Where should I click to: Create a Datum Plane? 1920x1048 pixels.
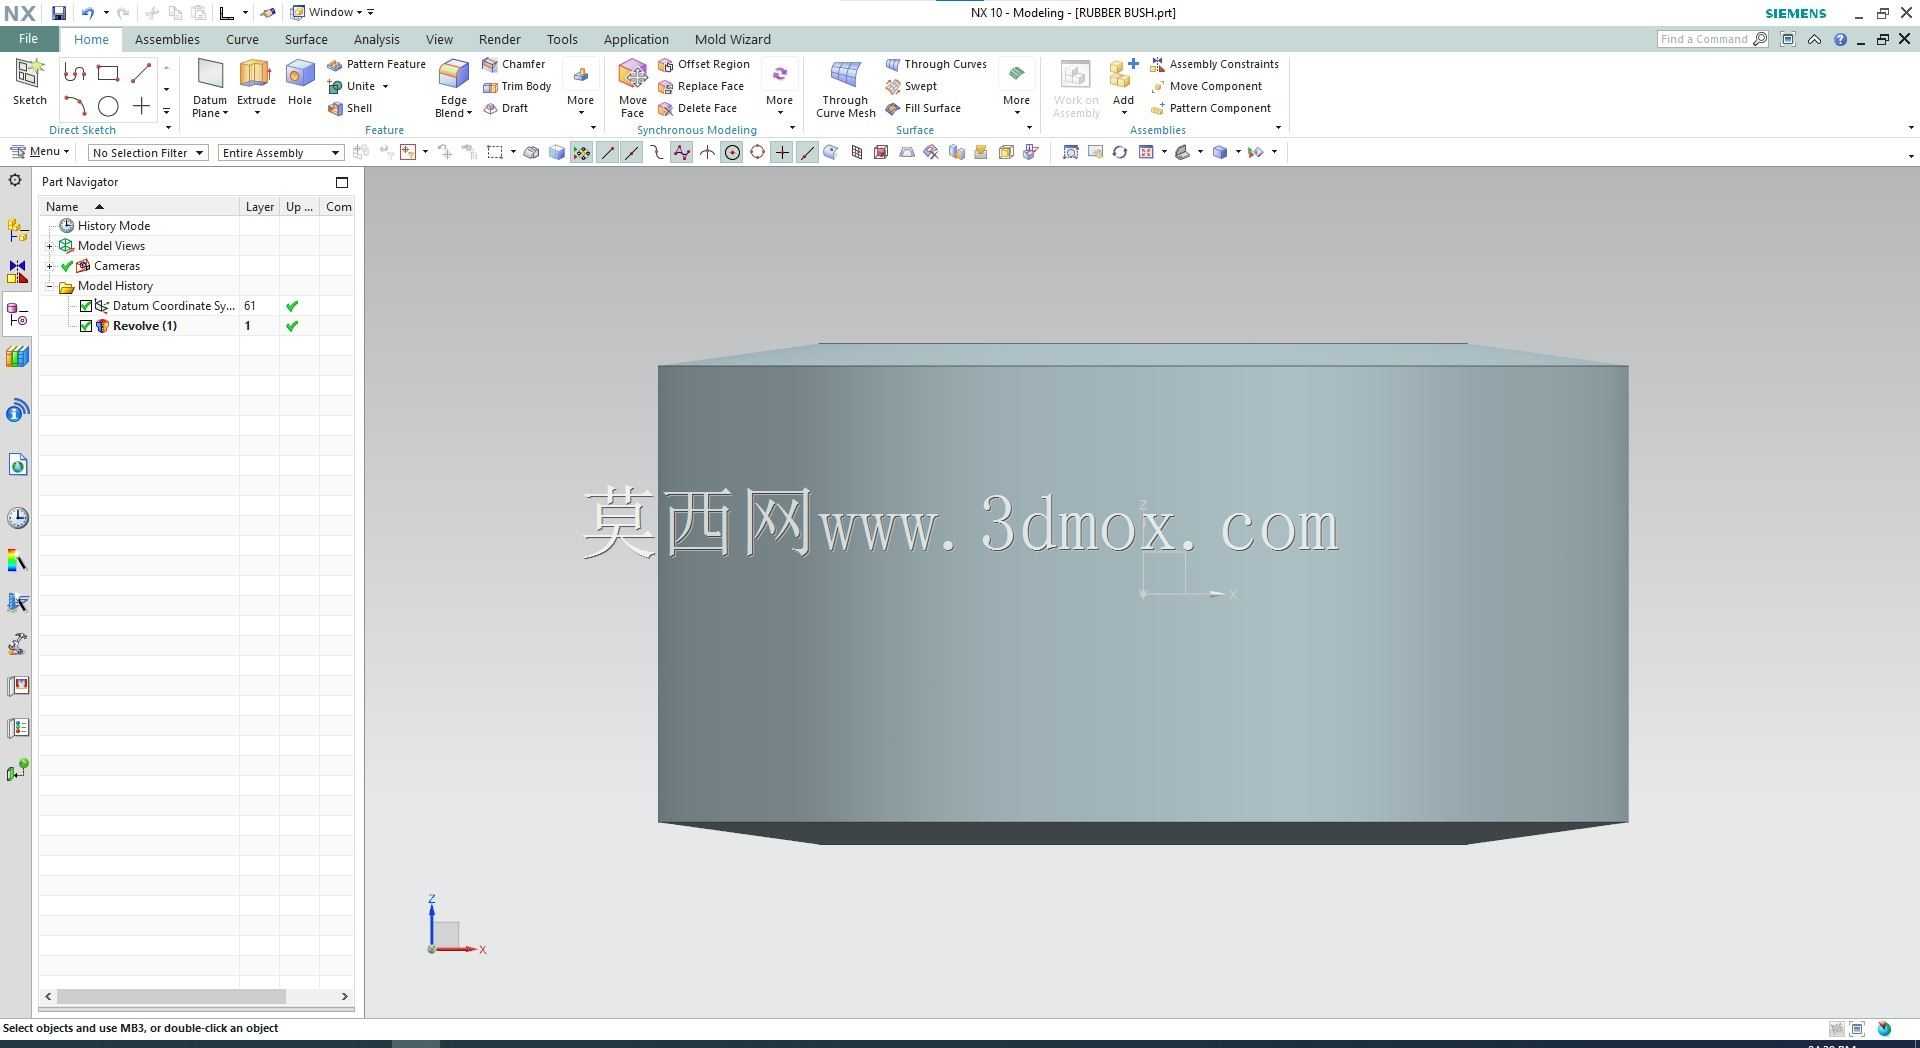click(x=210, y=88)
